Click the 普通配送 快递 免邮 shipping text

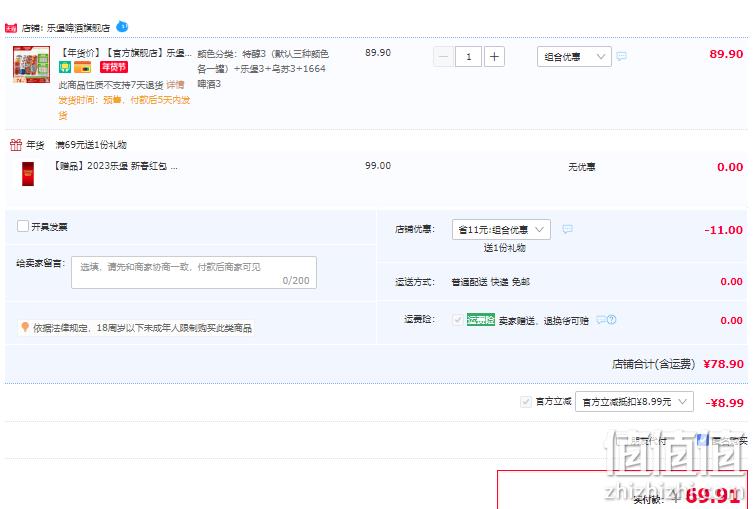click(490, 282)
